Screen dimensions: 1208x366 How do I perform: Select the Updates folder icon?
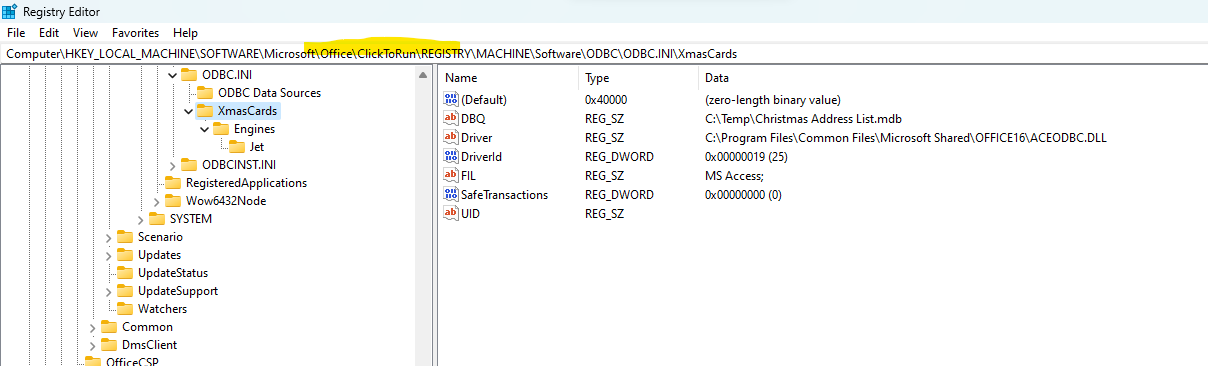point(125,255)
